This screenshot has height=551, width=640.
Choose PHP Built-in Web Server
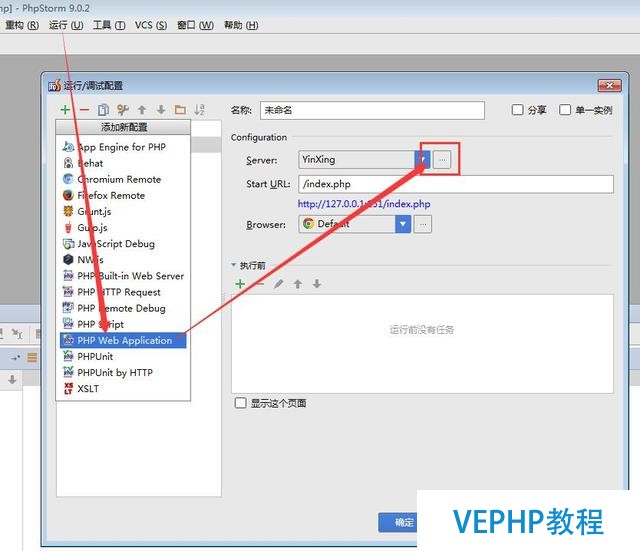tap(123, 276)
